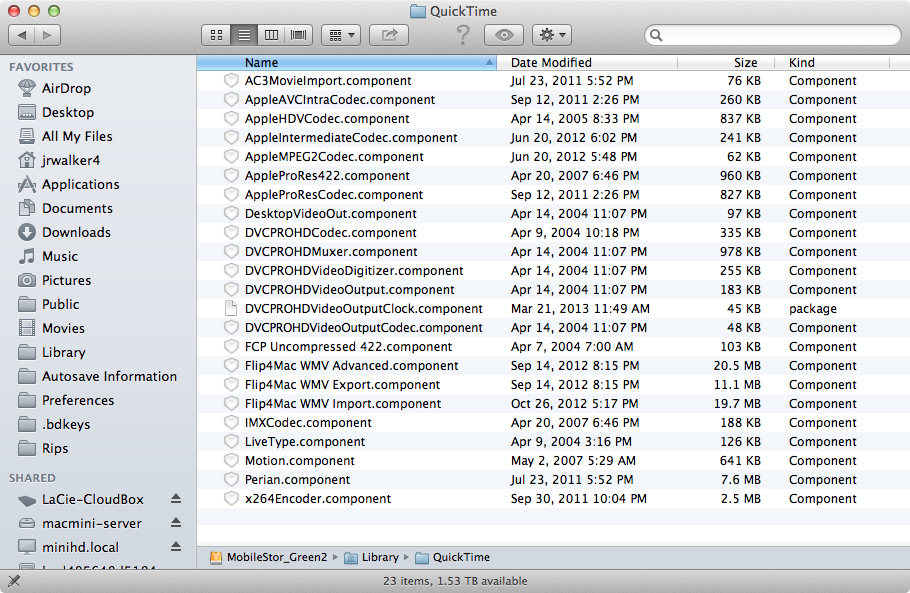This screenshot has width=910, height=593.
Task: Eject LaCie-CloudBox
Action: coord(176,499)
